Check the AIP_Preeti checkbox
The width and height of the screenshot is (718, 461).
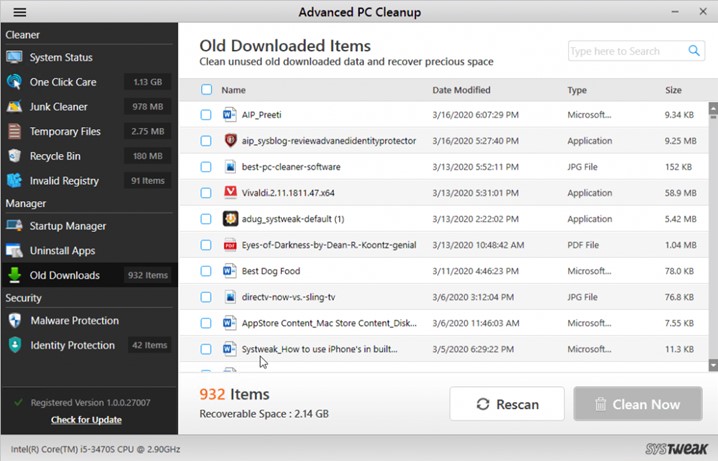(206, 114)
